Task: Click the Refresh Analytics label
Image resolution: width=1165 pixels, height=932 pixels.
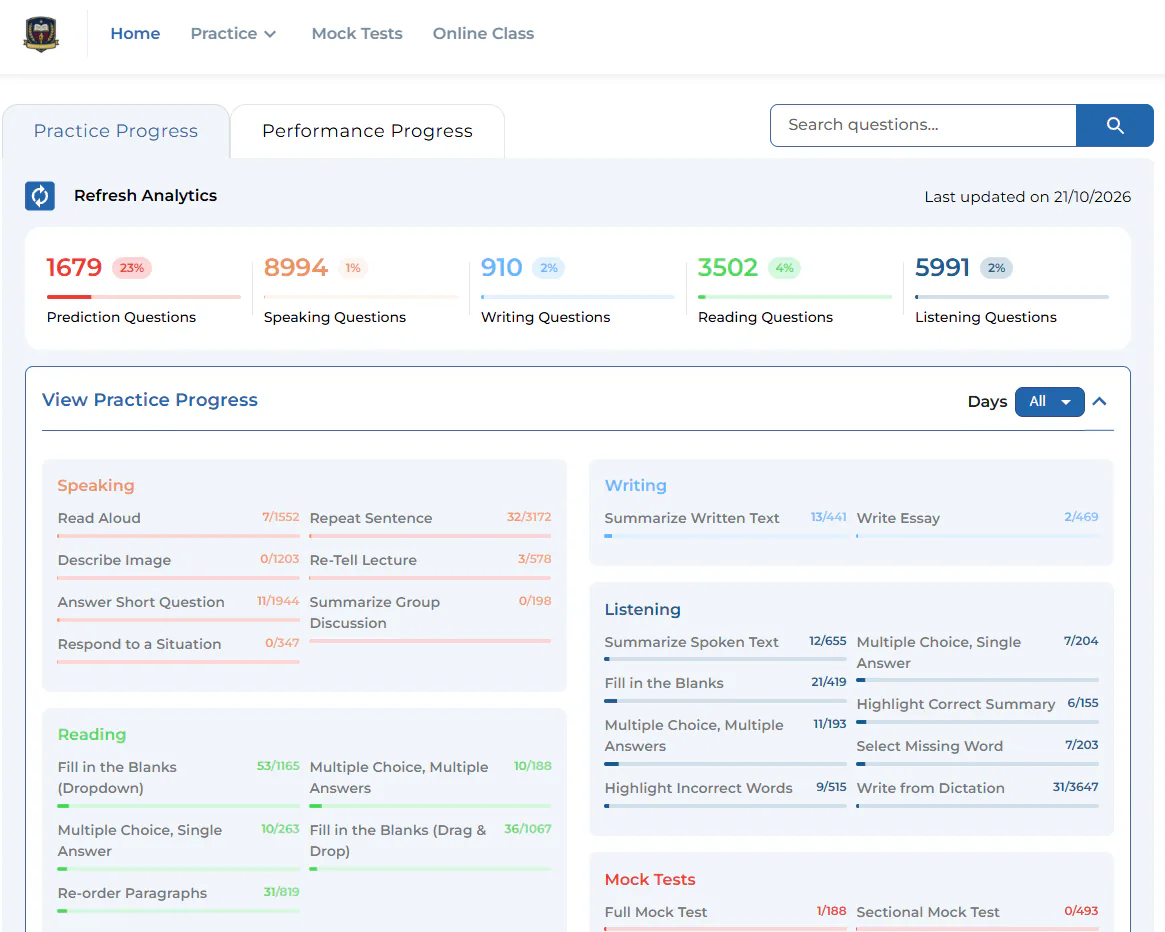Action: [x=146, y=195]
